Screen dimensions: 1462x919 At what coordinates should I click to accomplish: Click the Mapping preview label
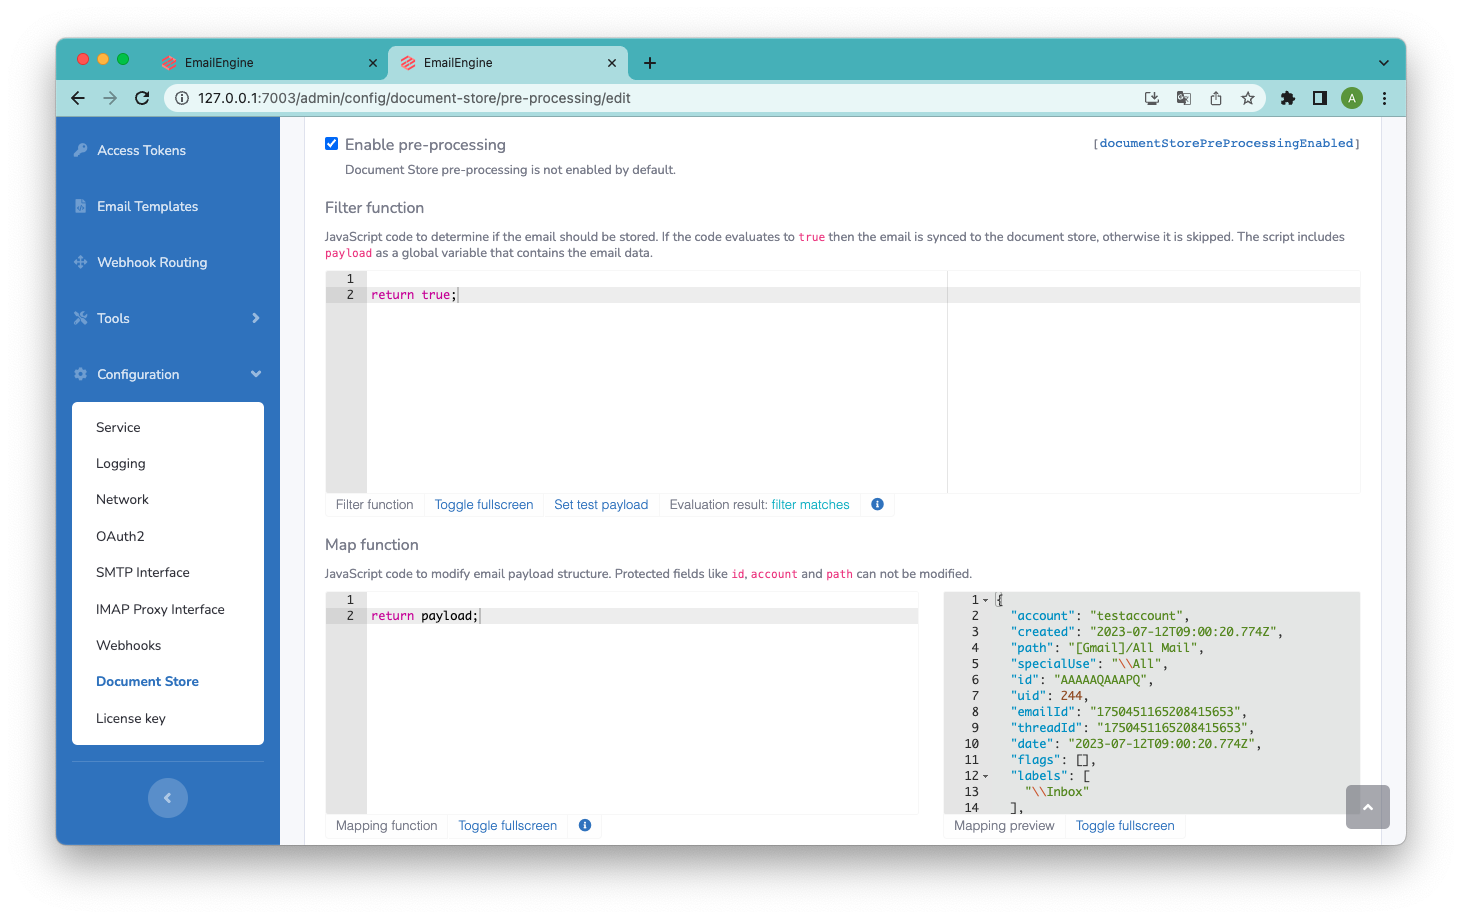(1004, 826)
